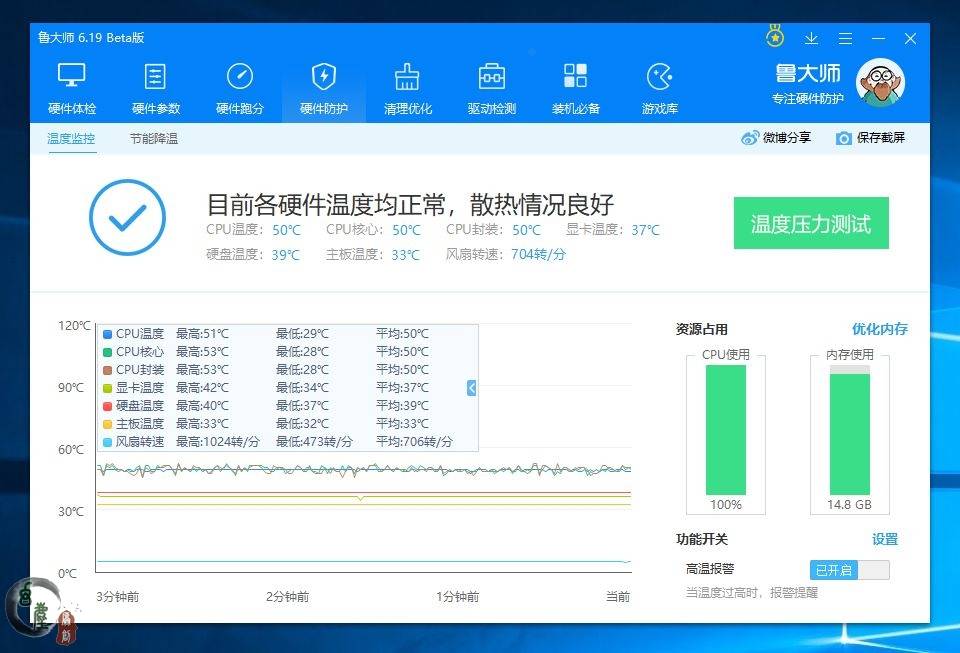Screen dimensions: 960x653
Task: Open 装机必备 essential apps grid icon
Action: 576,77
